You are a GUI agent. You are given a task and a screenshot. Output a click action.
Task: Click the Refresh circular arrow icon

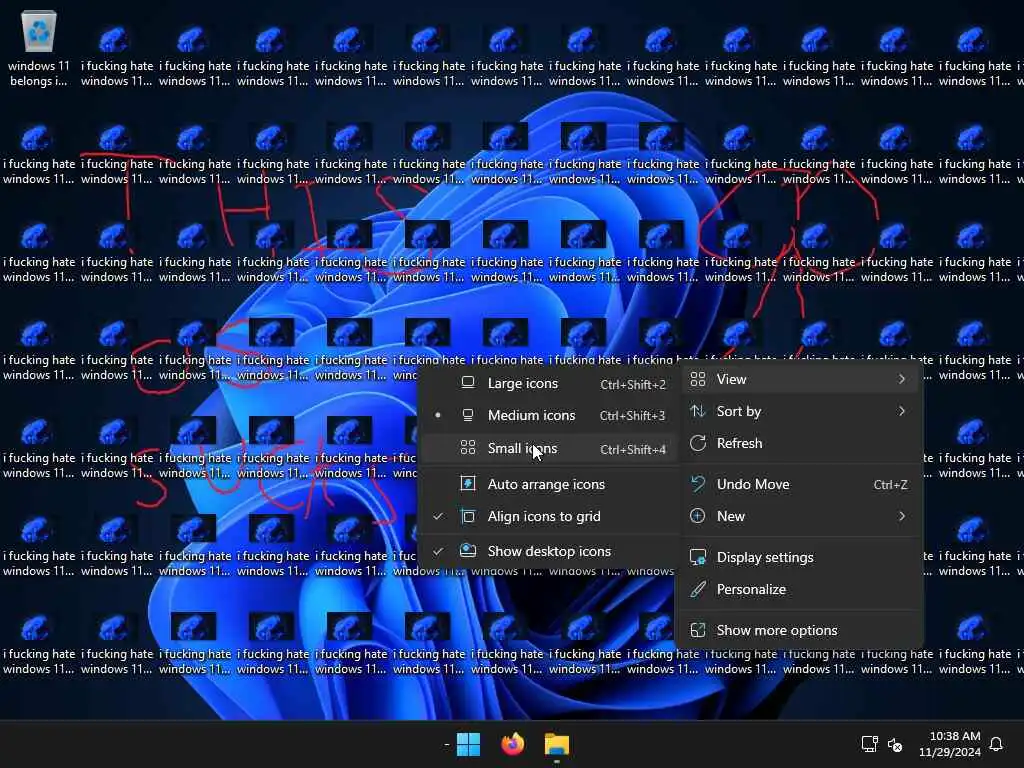[x=697, y=443]
